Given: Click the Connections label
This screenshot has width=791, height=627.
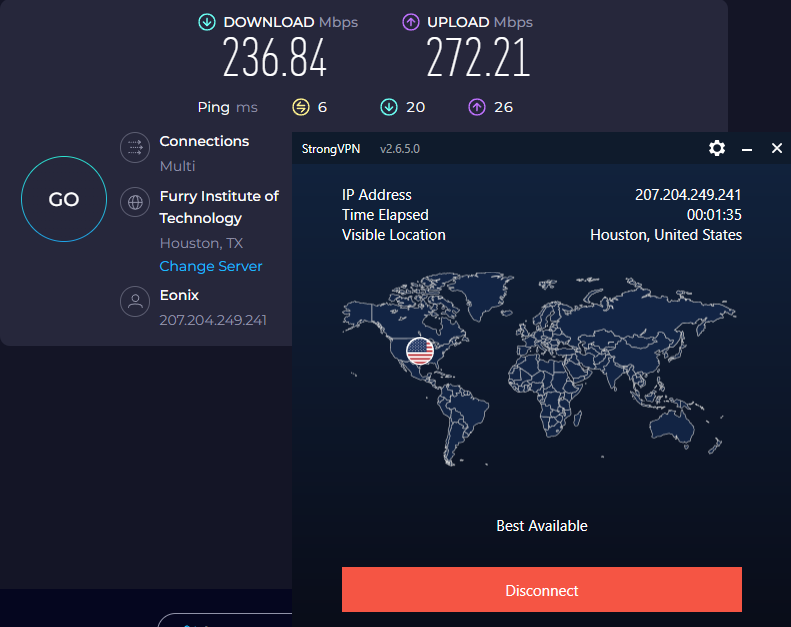Looking at the screenshot, I should pos(204,141).
